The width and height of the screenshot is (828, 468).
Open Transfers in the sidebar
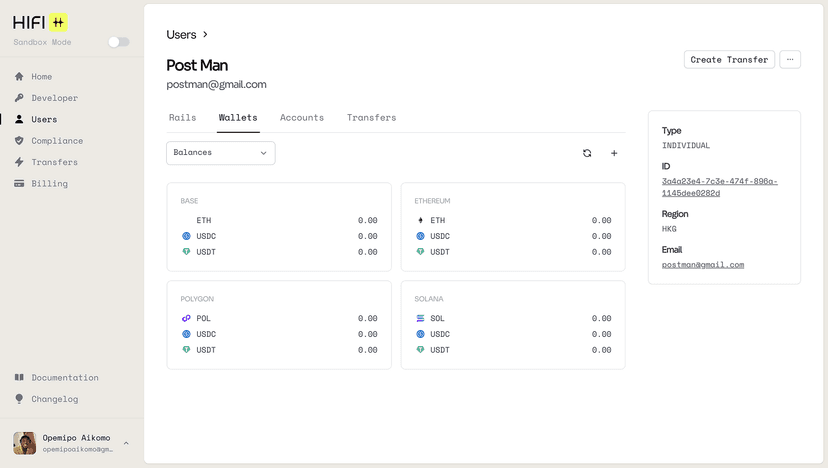click(54, 162)
